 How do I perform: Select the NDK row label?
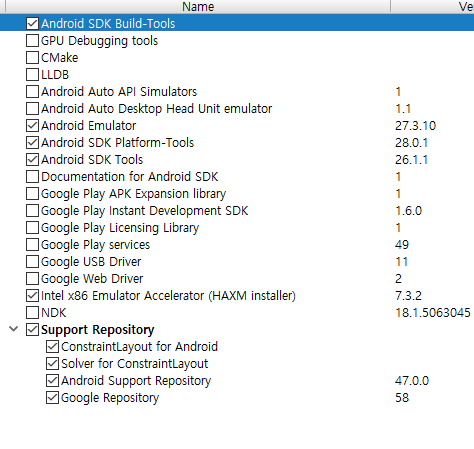[53, 313]
